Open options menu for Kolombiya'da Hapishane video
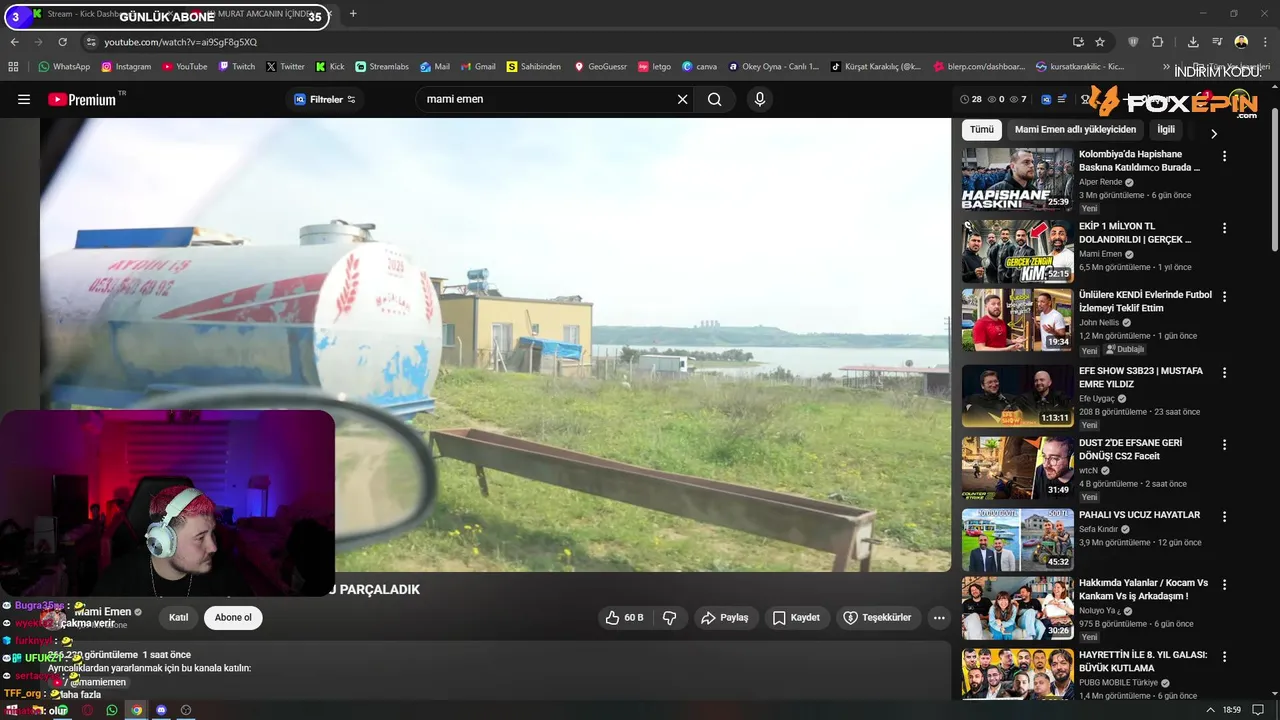 click(1224, 156)
